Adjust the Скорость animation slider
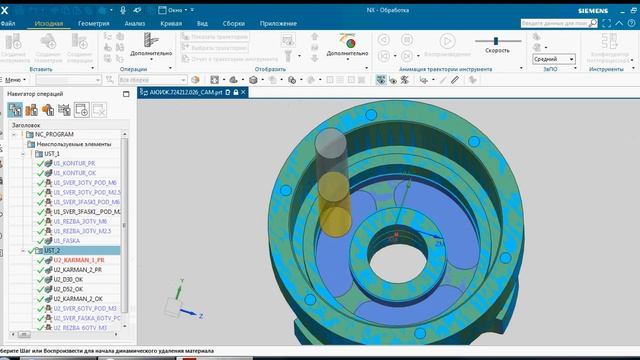Image resolution: width=640 pixels, height=360 pixels. tap(496, 41)
